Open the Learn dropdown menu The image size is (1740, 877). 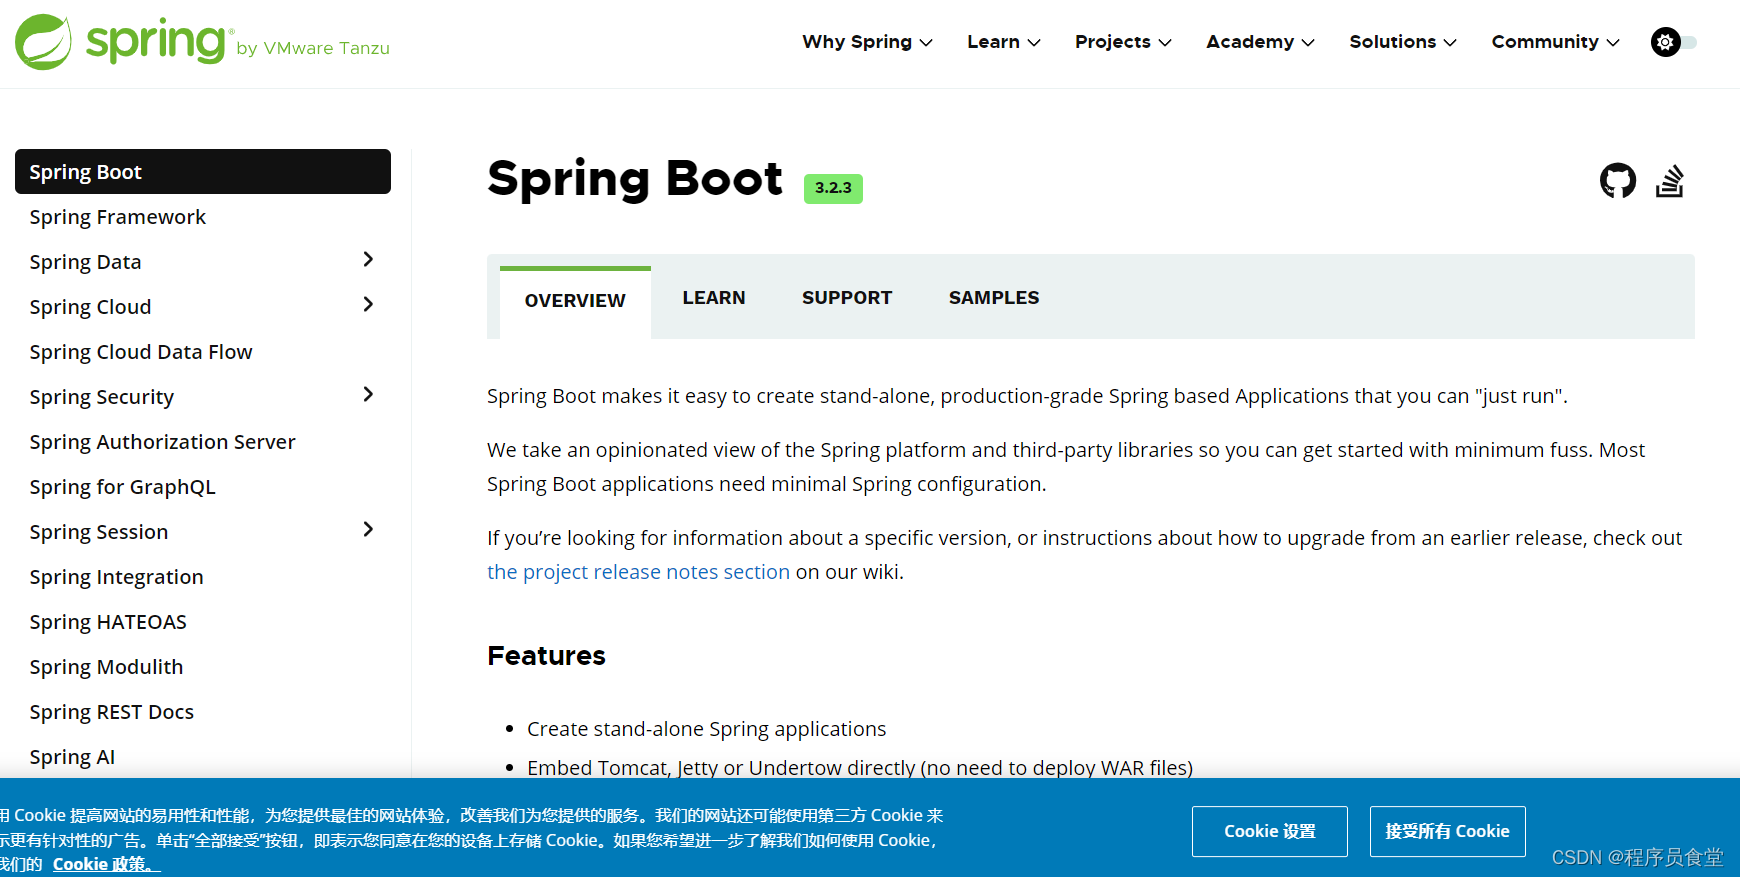[1004, 42]
